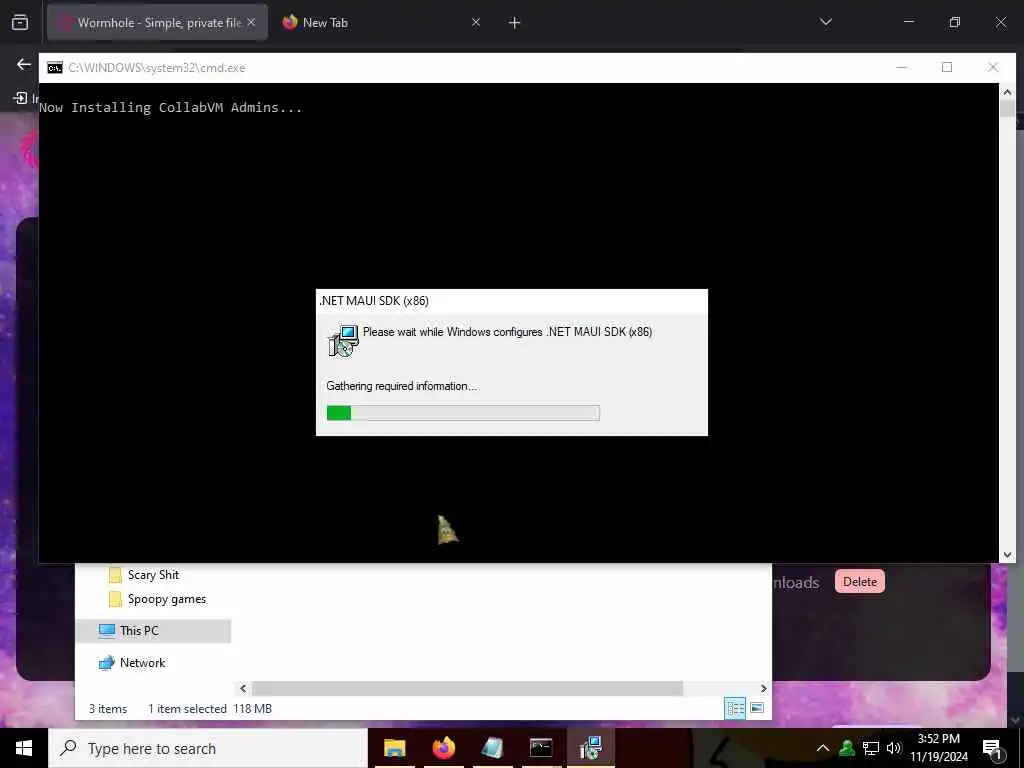Click cmd window scrollbar down arrow
Viewport: 1024px width, 768px height.
(1007, 554)
